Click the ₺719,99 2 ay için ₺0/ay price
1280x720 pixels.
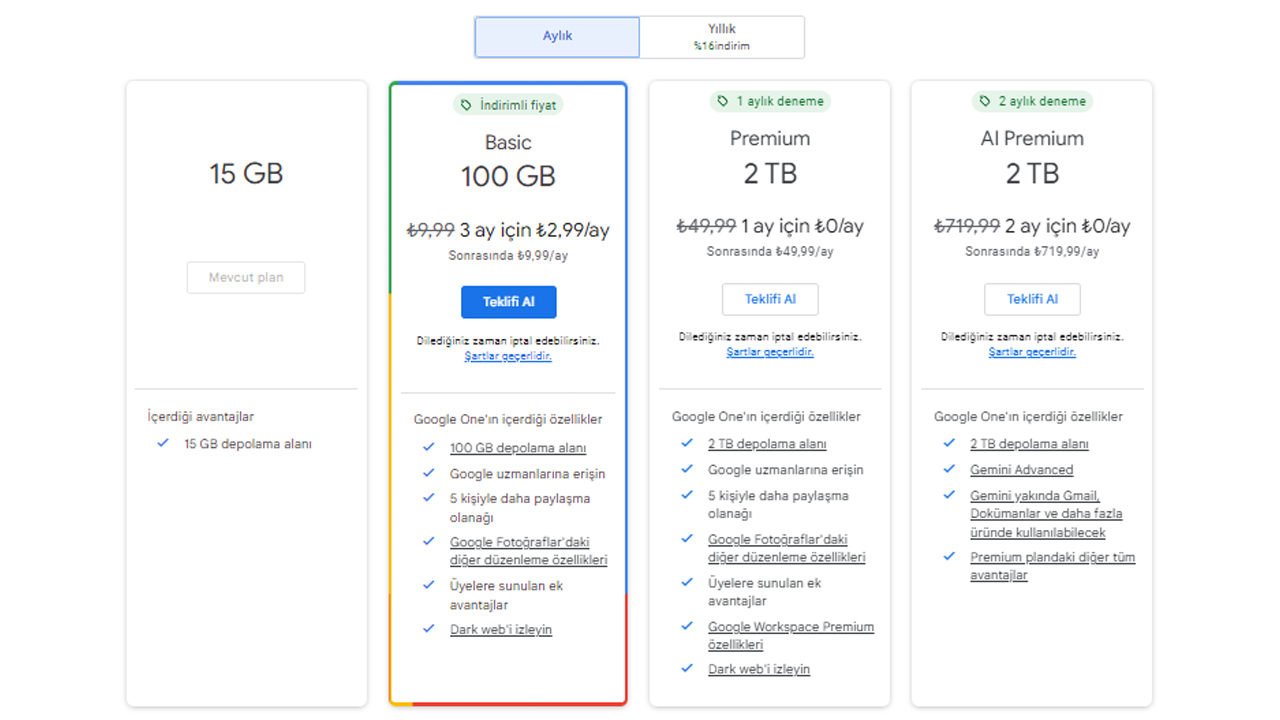[x=1032, y=226]
